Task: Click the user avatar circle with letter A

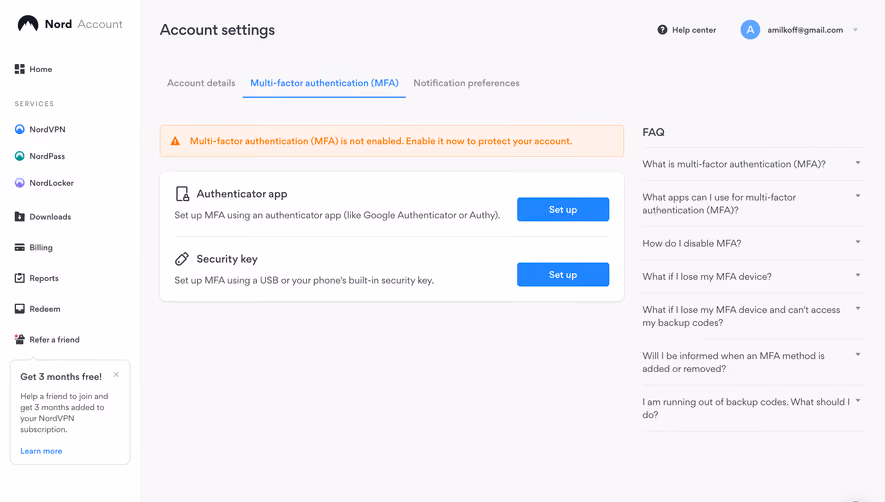Action: click(750, 30)
